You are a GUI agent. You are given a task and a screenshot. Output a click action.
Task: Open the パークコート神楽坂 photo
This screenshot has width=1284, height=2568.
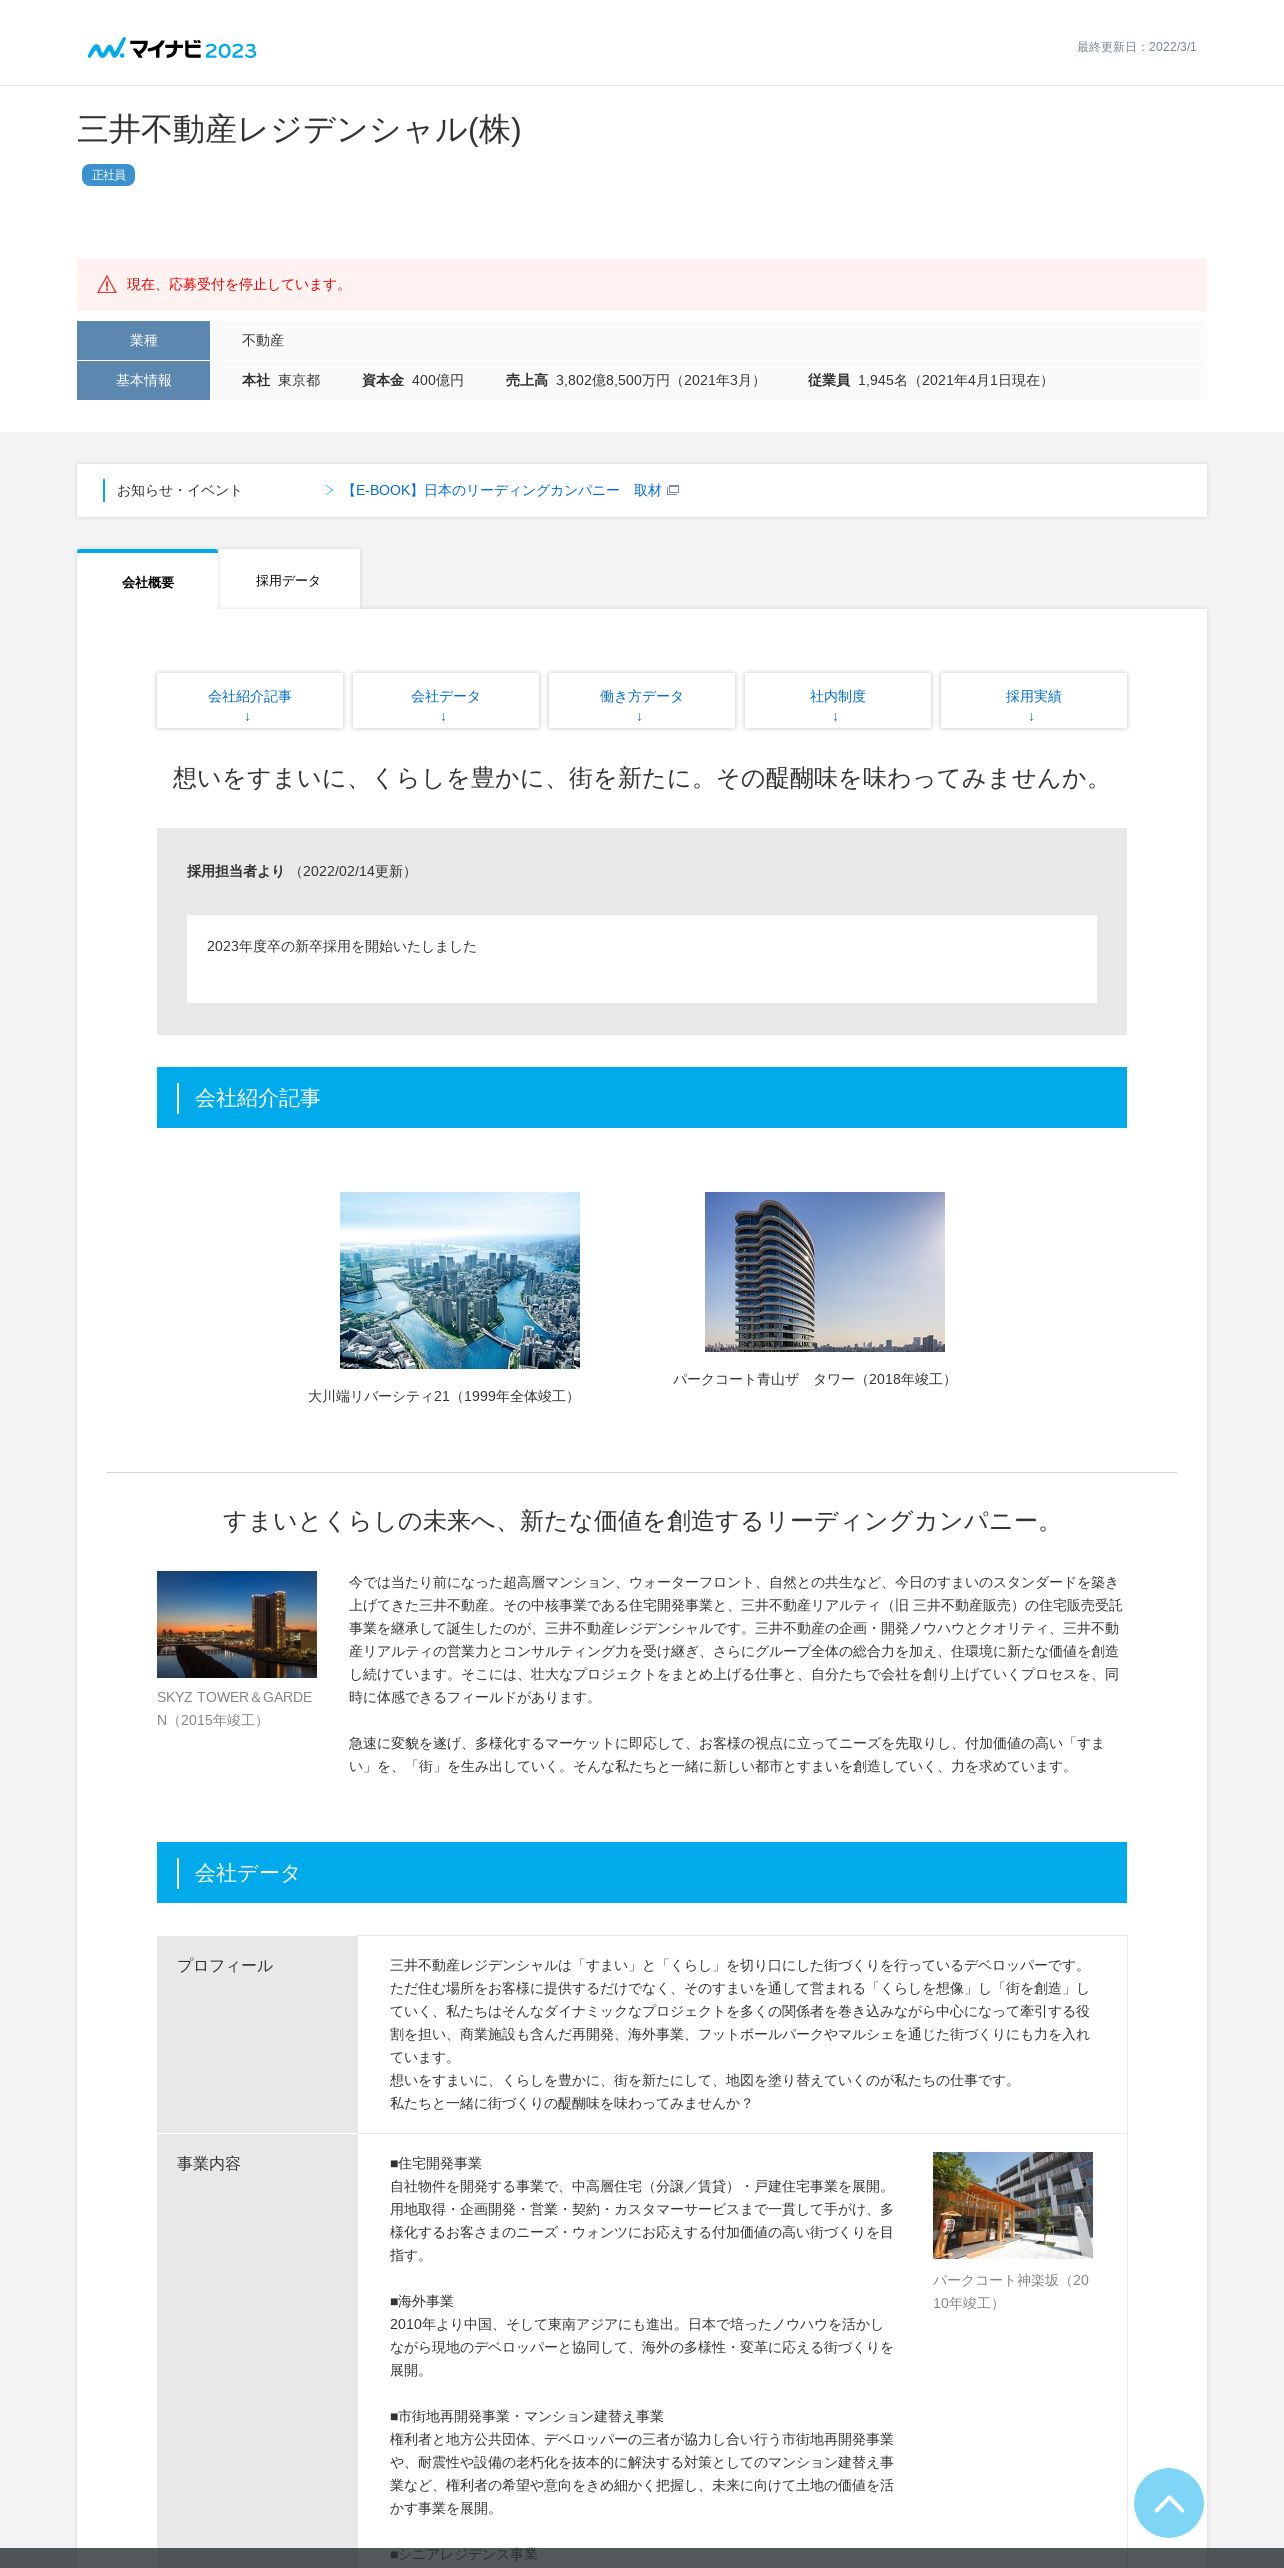click(1013, 2205)
